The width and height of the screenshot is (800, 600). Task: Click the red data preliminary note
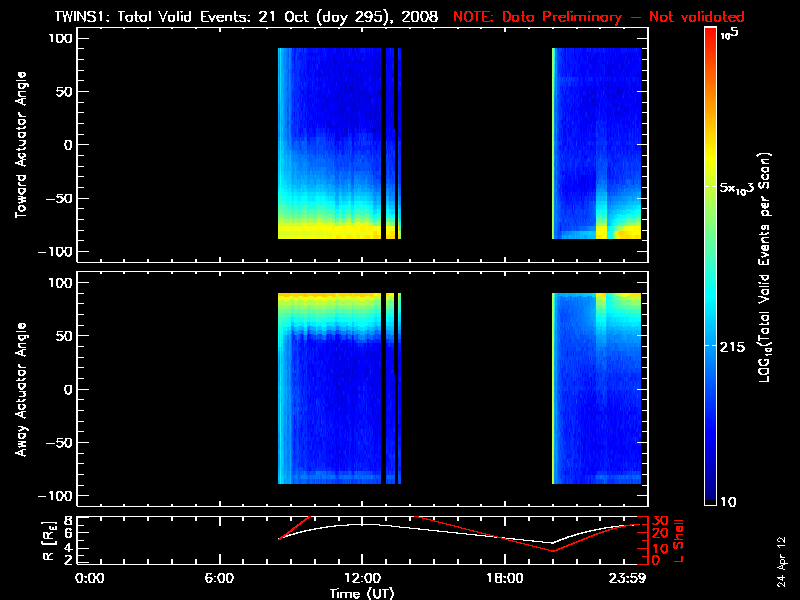[x=600, y=18]
